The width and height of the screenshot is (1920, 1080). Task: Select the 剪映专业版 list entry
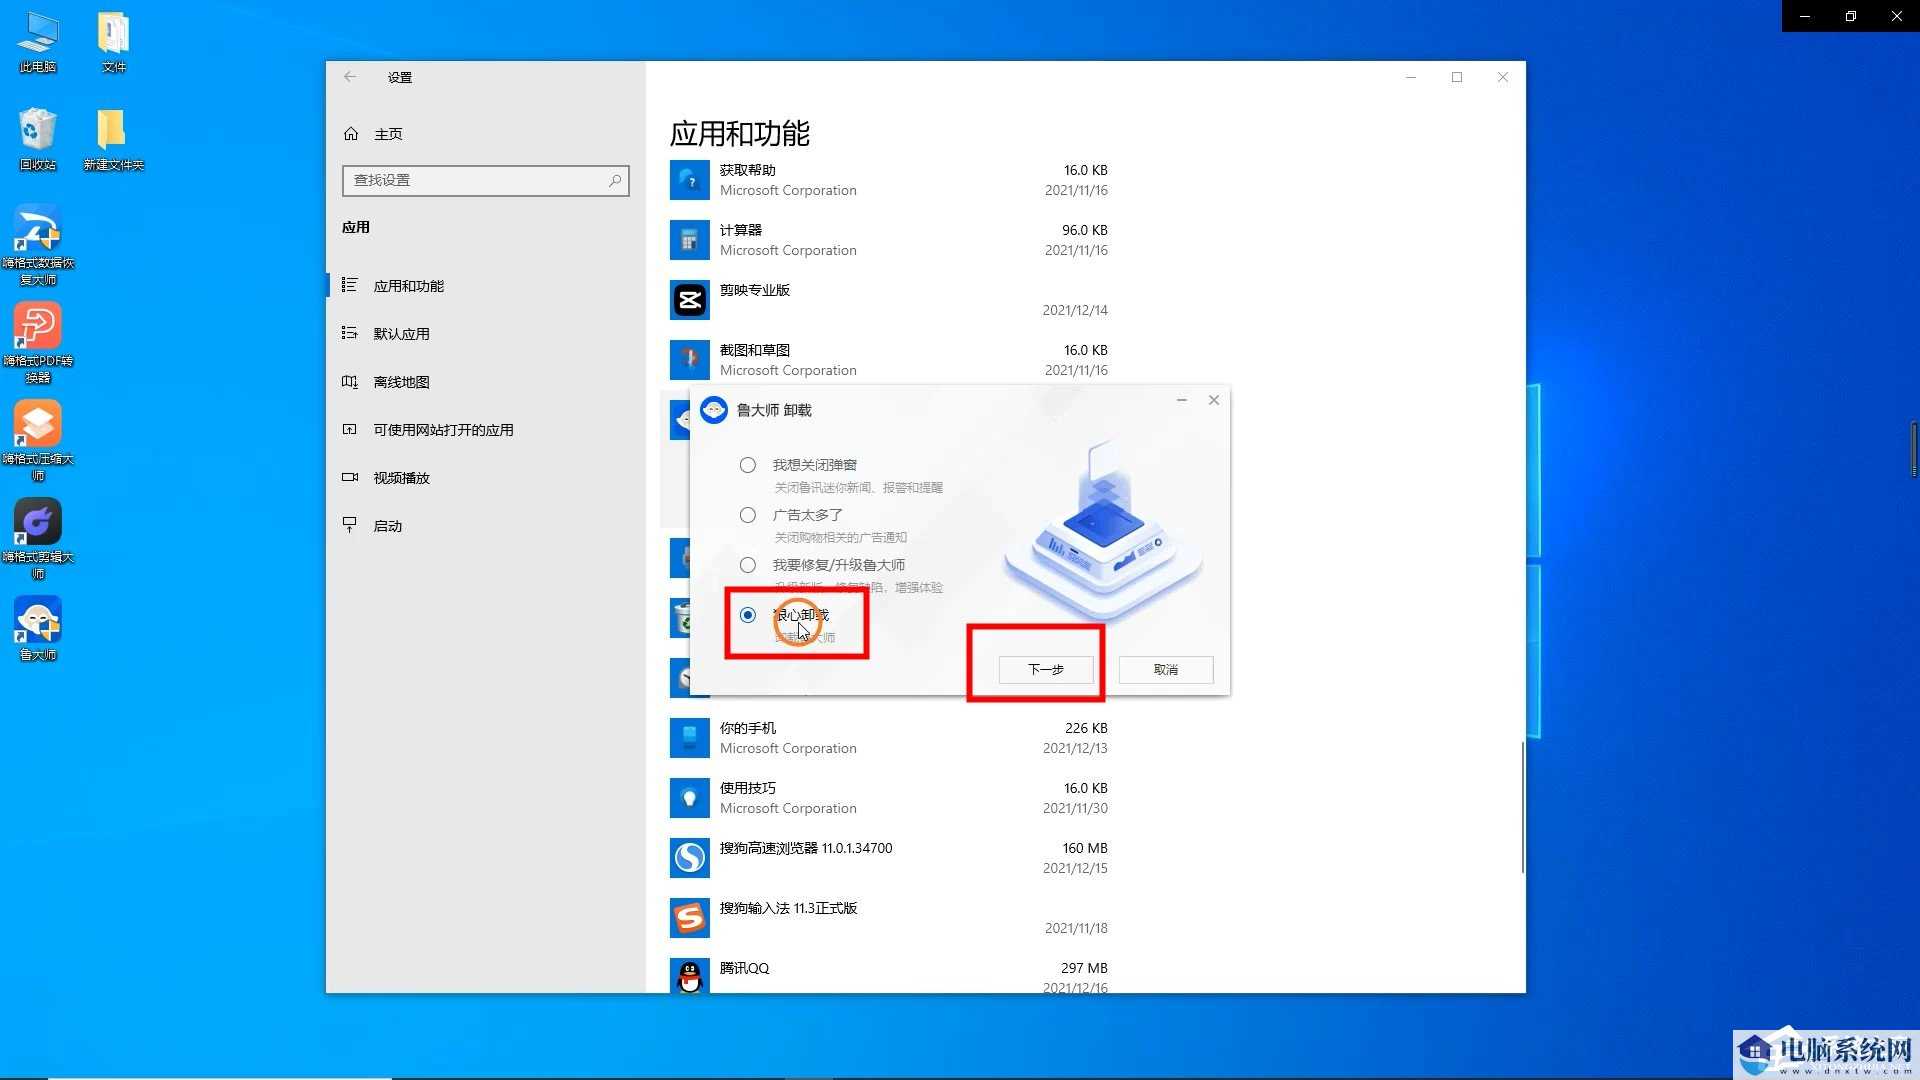(889, 300)
